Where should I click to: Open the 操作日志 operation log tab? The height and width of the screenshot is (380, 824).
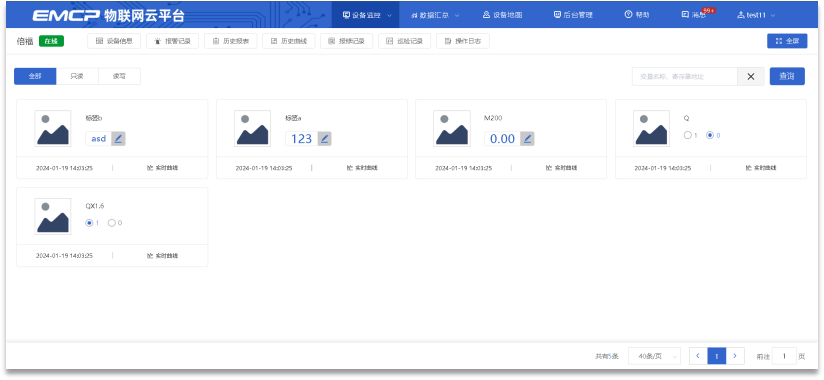point(463,41)
